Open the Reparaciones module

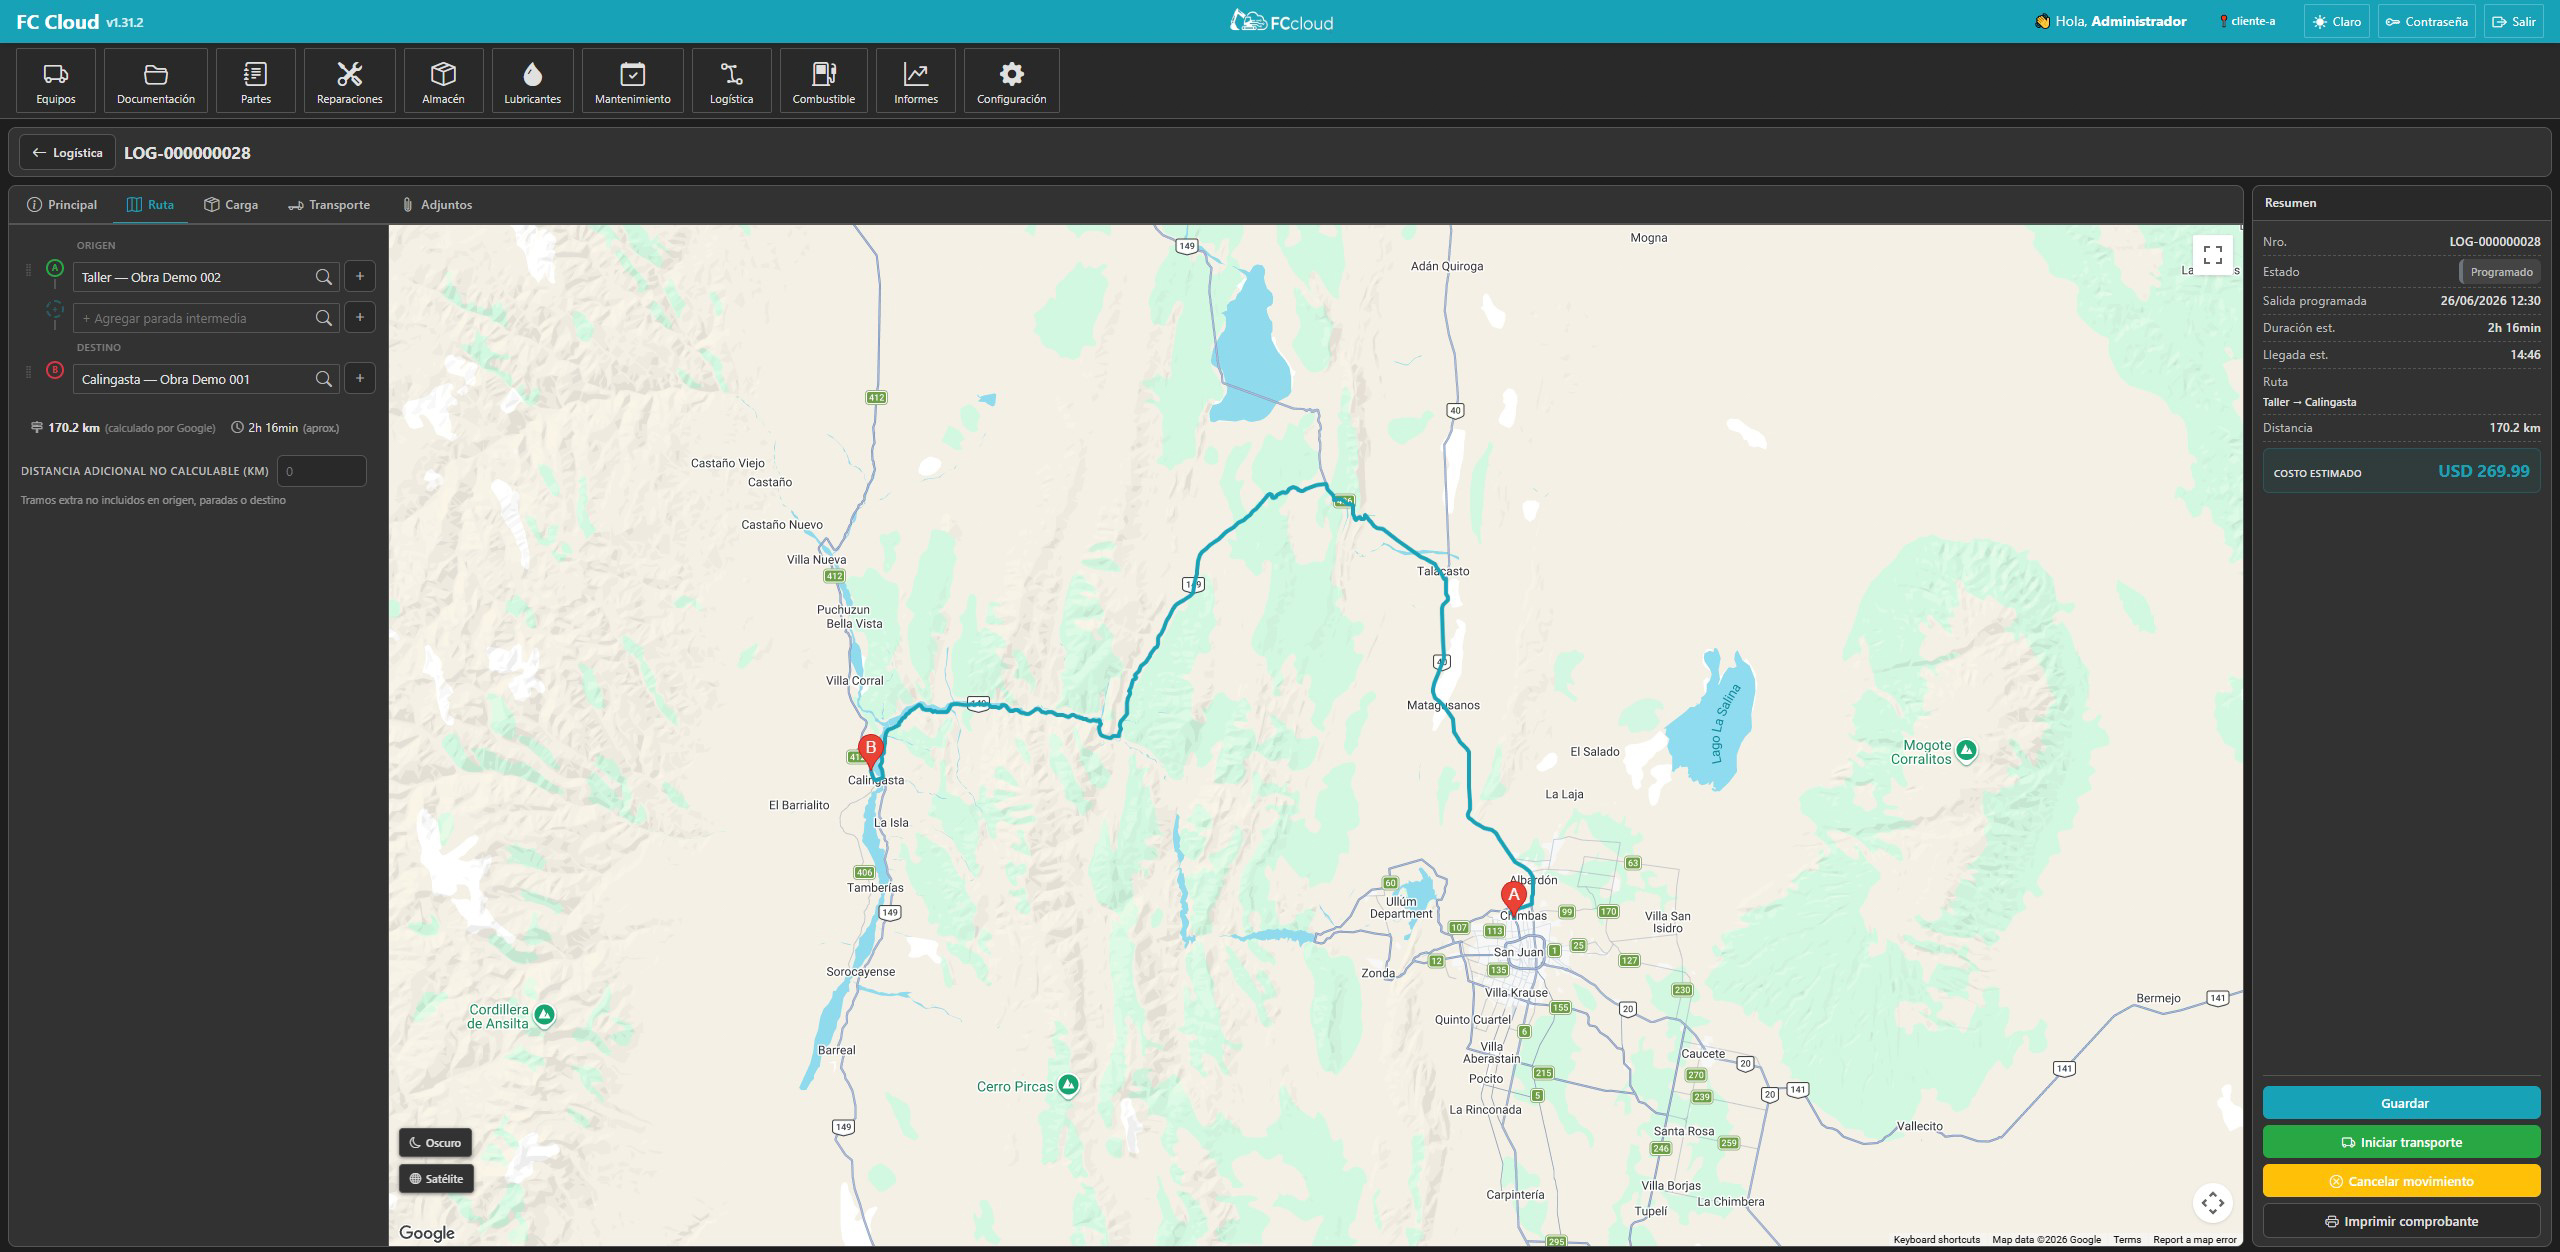coord(350,81)
